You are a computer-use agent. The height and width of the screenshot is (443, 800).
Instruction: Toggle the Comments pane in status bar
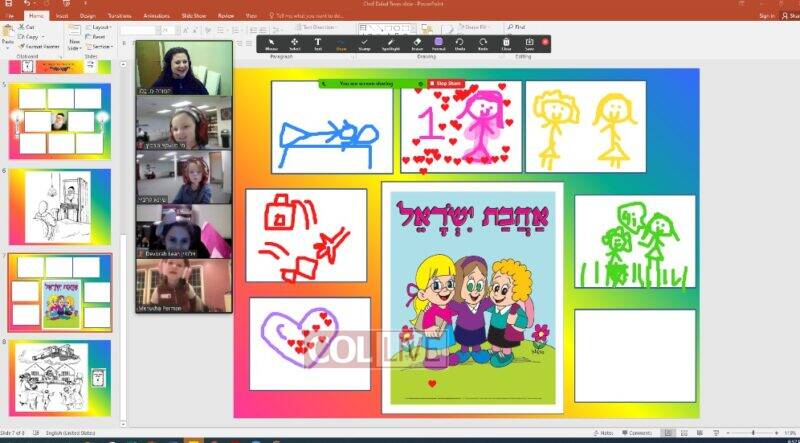click(x=637, y=433)
